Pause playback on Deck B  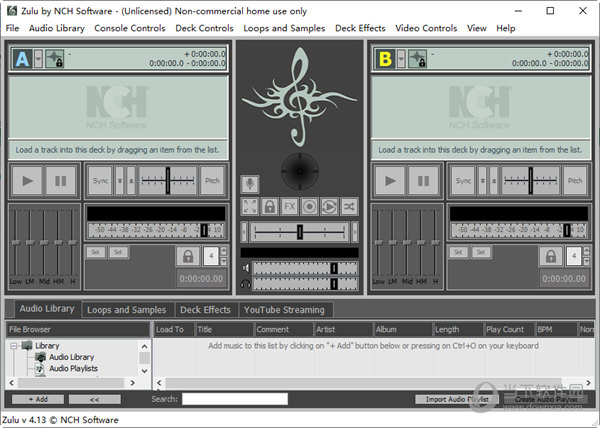click(424, 181)
